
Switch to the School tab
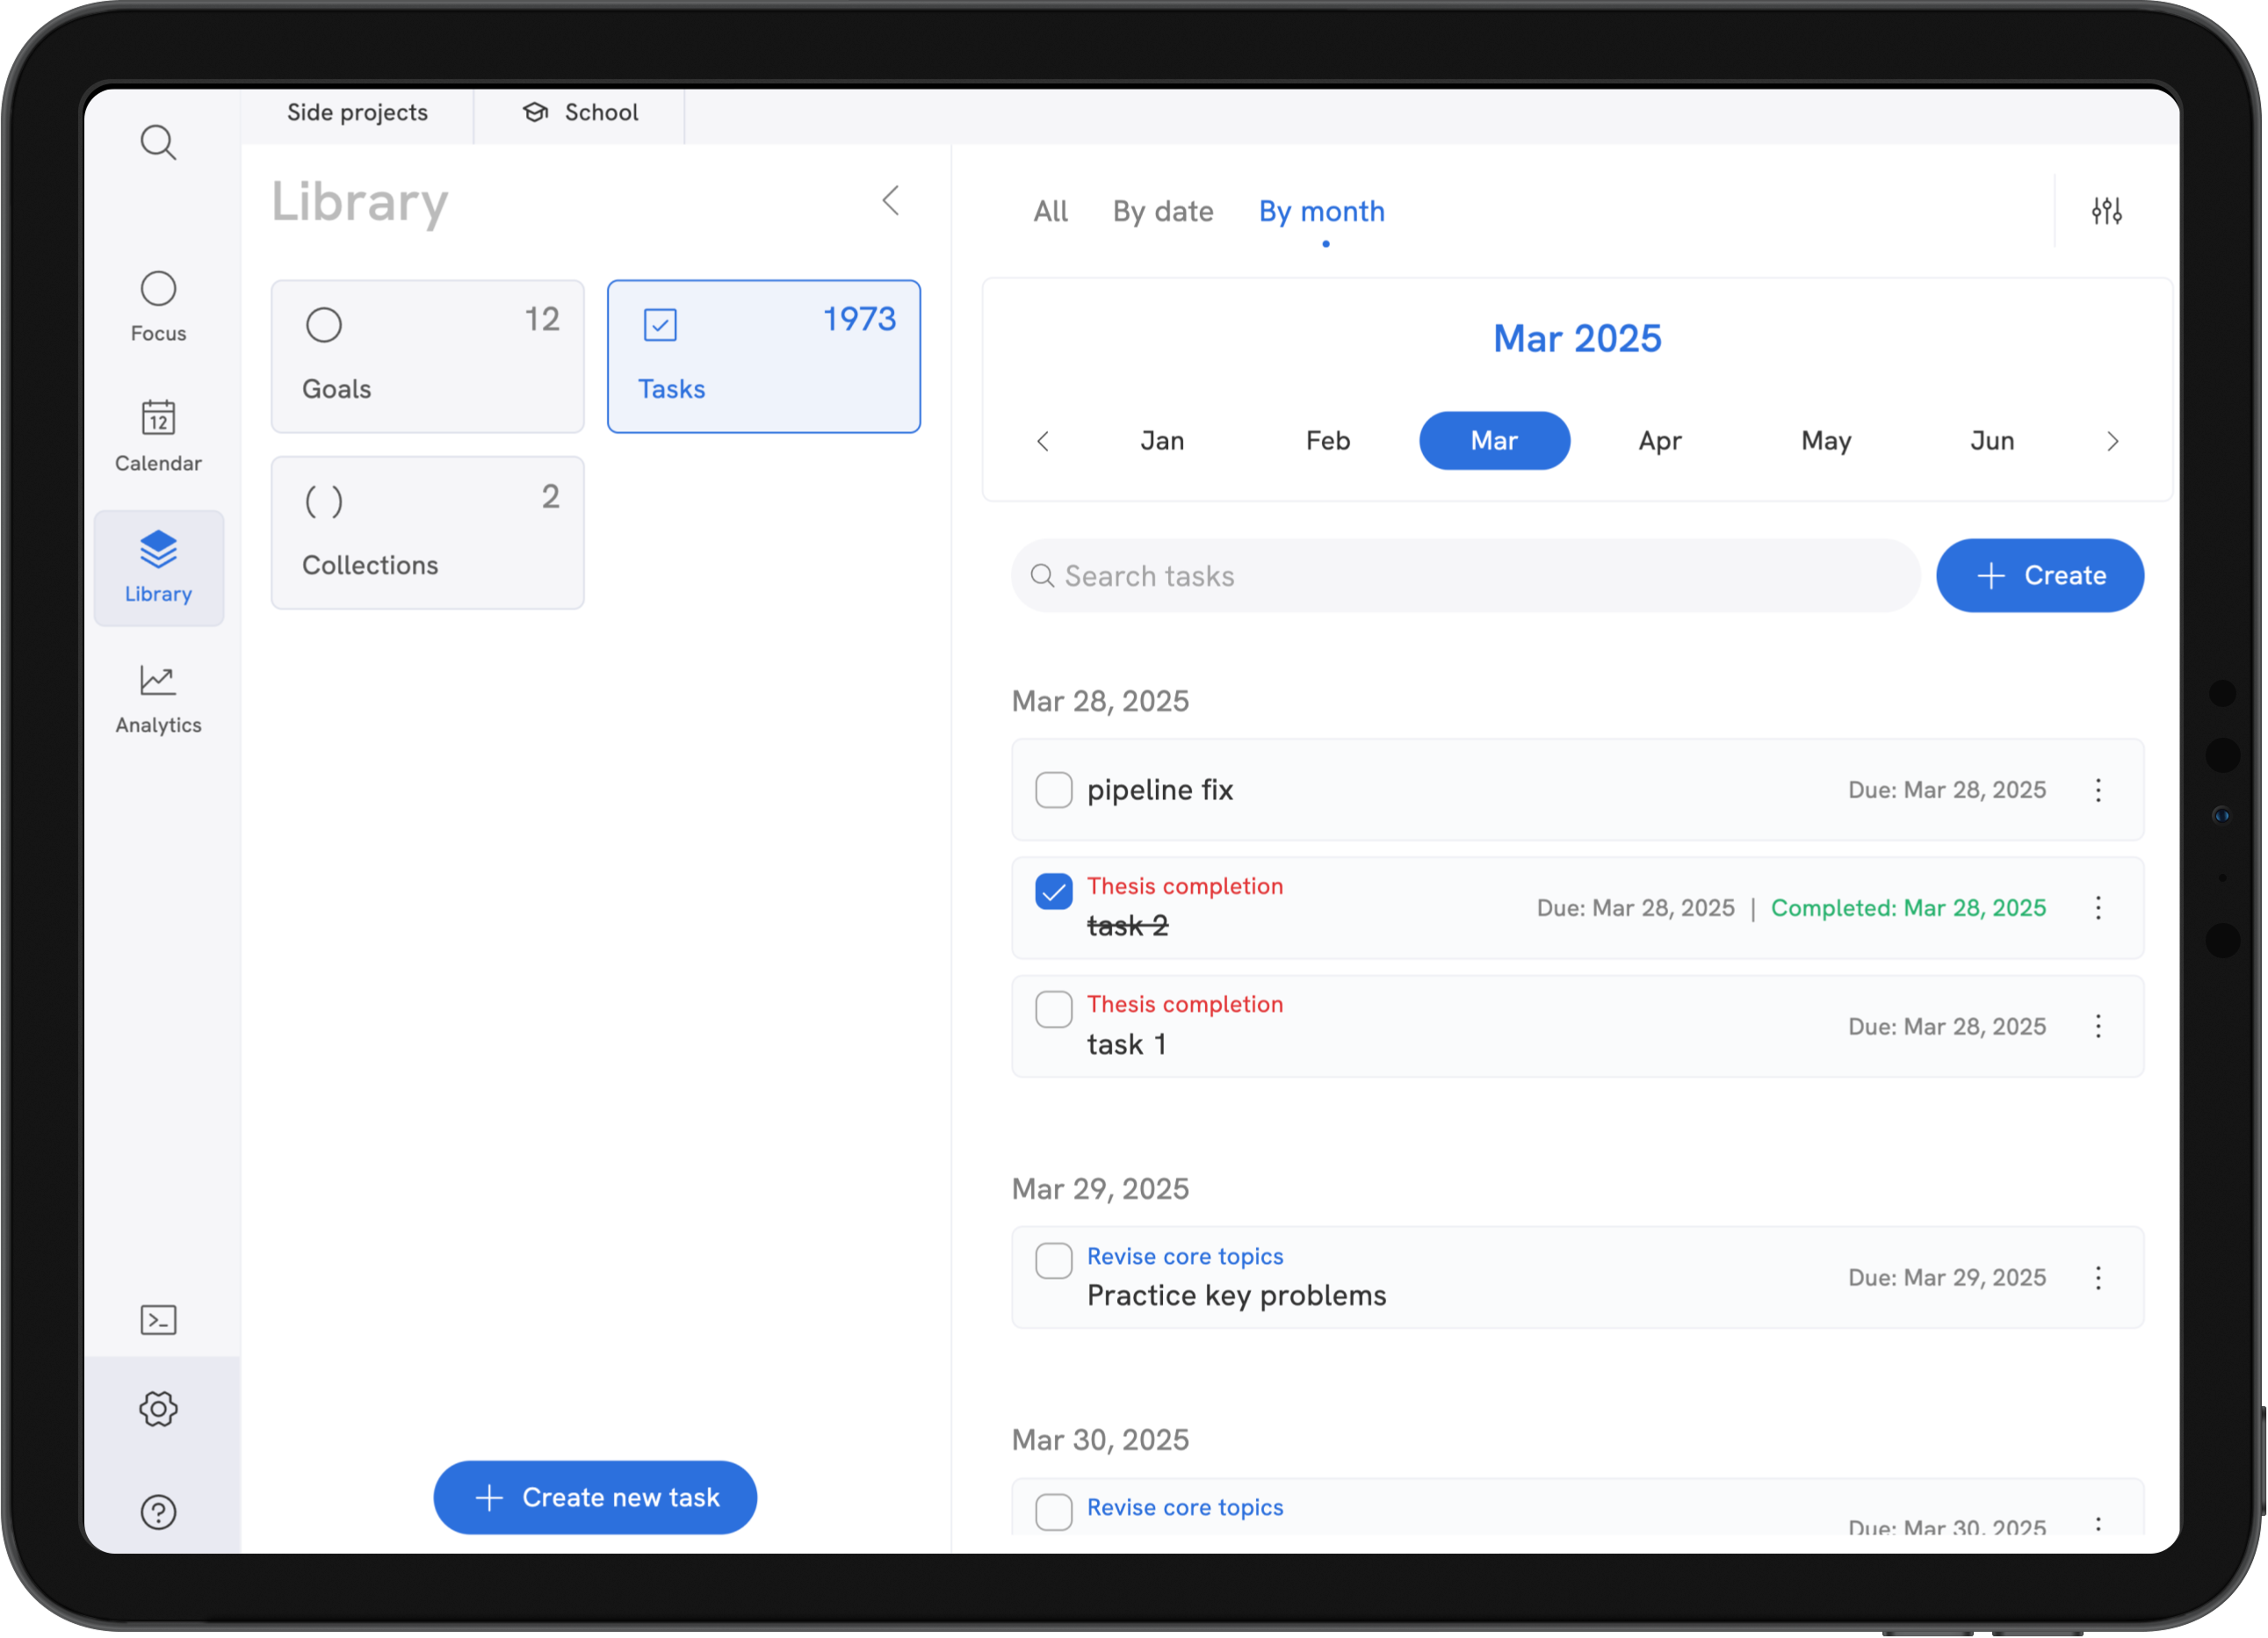[580, 112]
